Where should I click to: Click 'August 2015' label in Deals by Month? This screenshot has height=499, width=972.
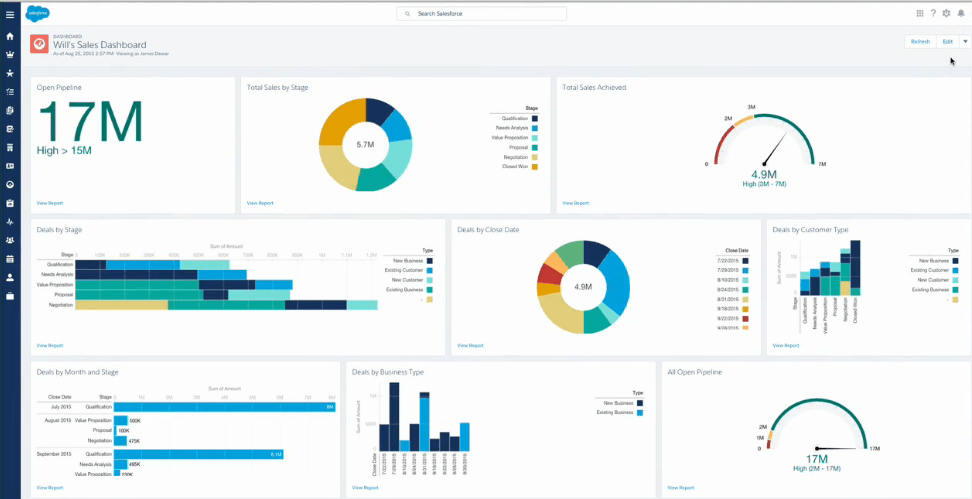[60, 420]
